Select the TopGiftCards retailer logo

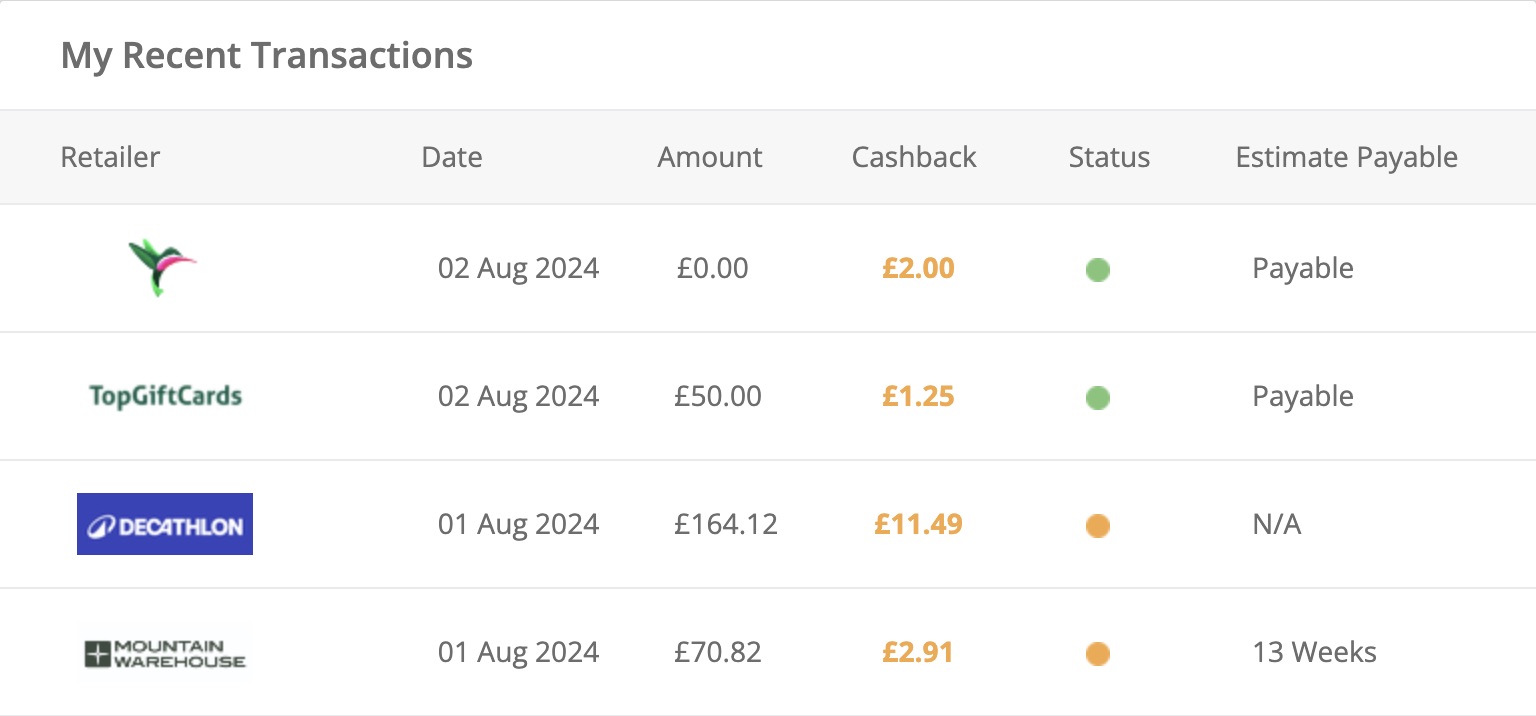[164, 396]
